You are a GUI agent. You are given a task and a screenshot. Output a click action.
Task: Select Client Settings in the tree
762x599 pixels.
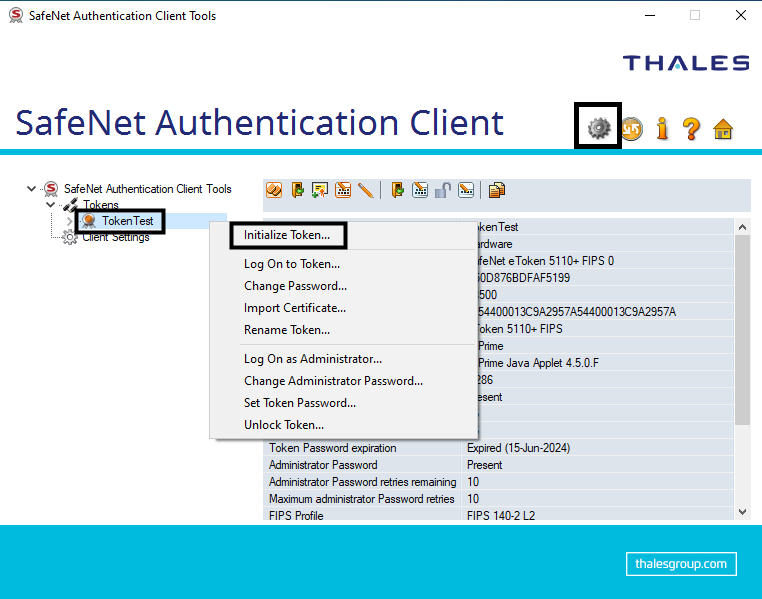coord(115,237)
